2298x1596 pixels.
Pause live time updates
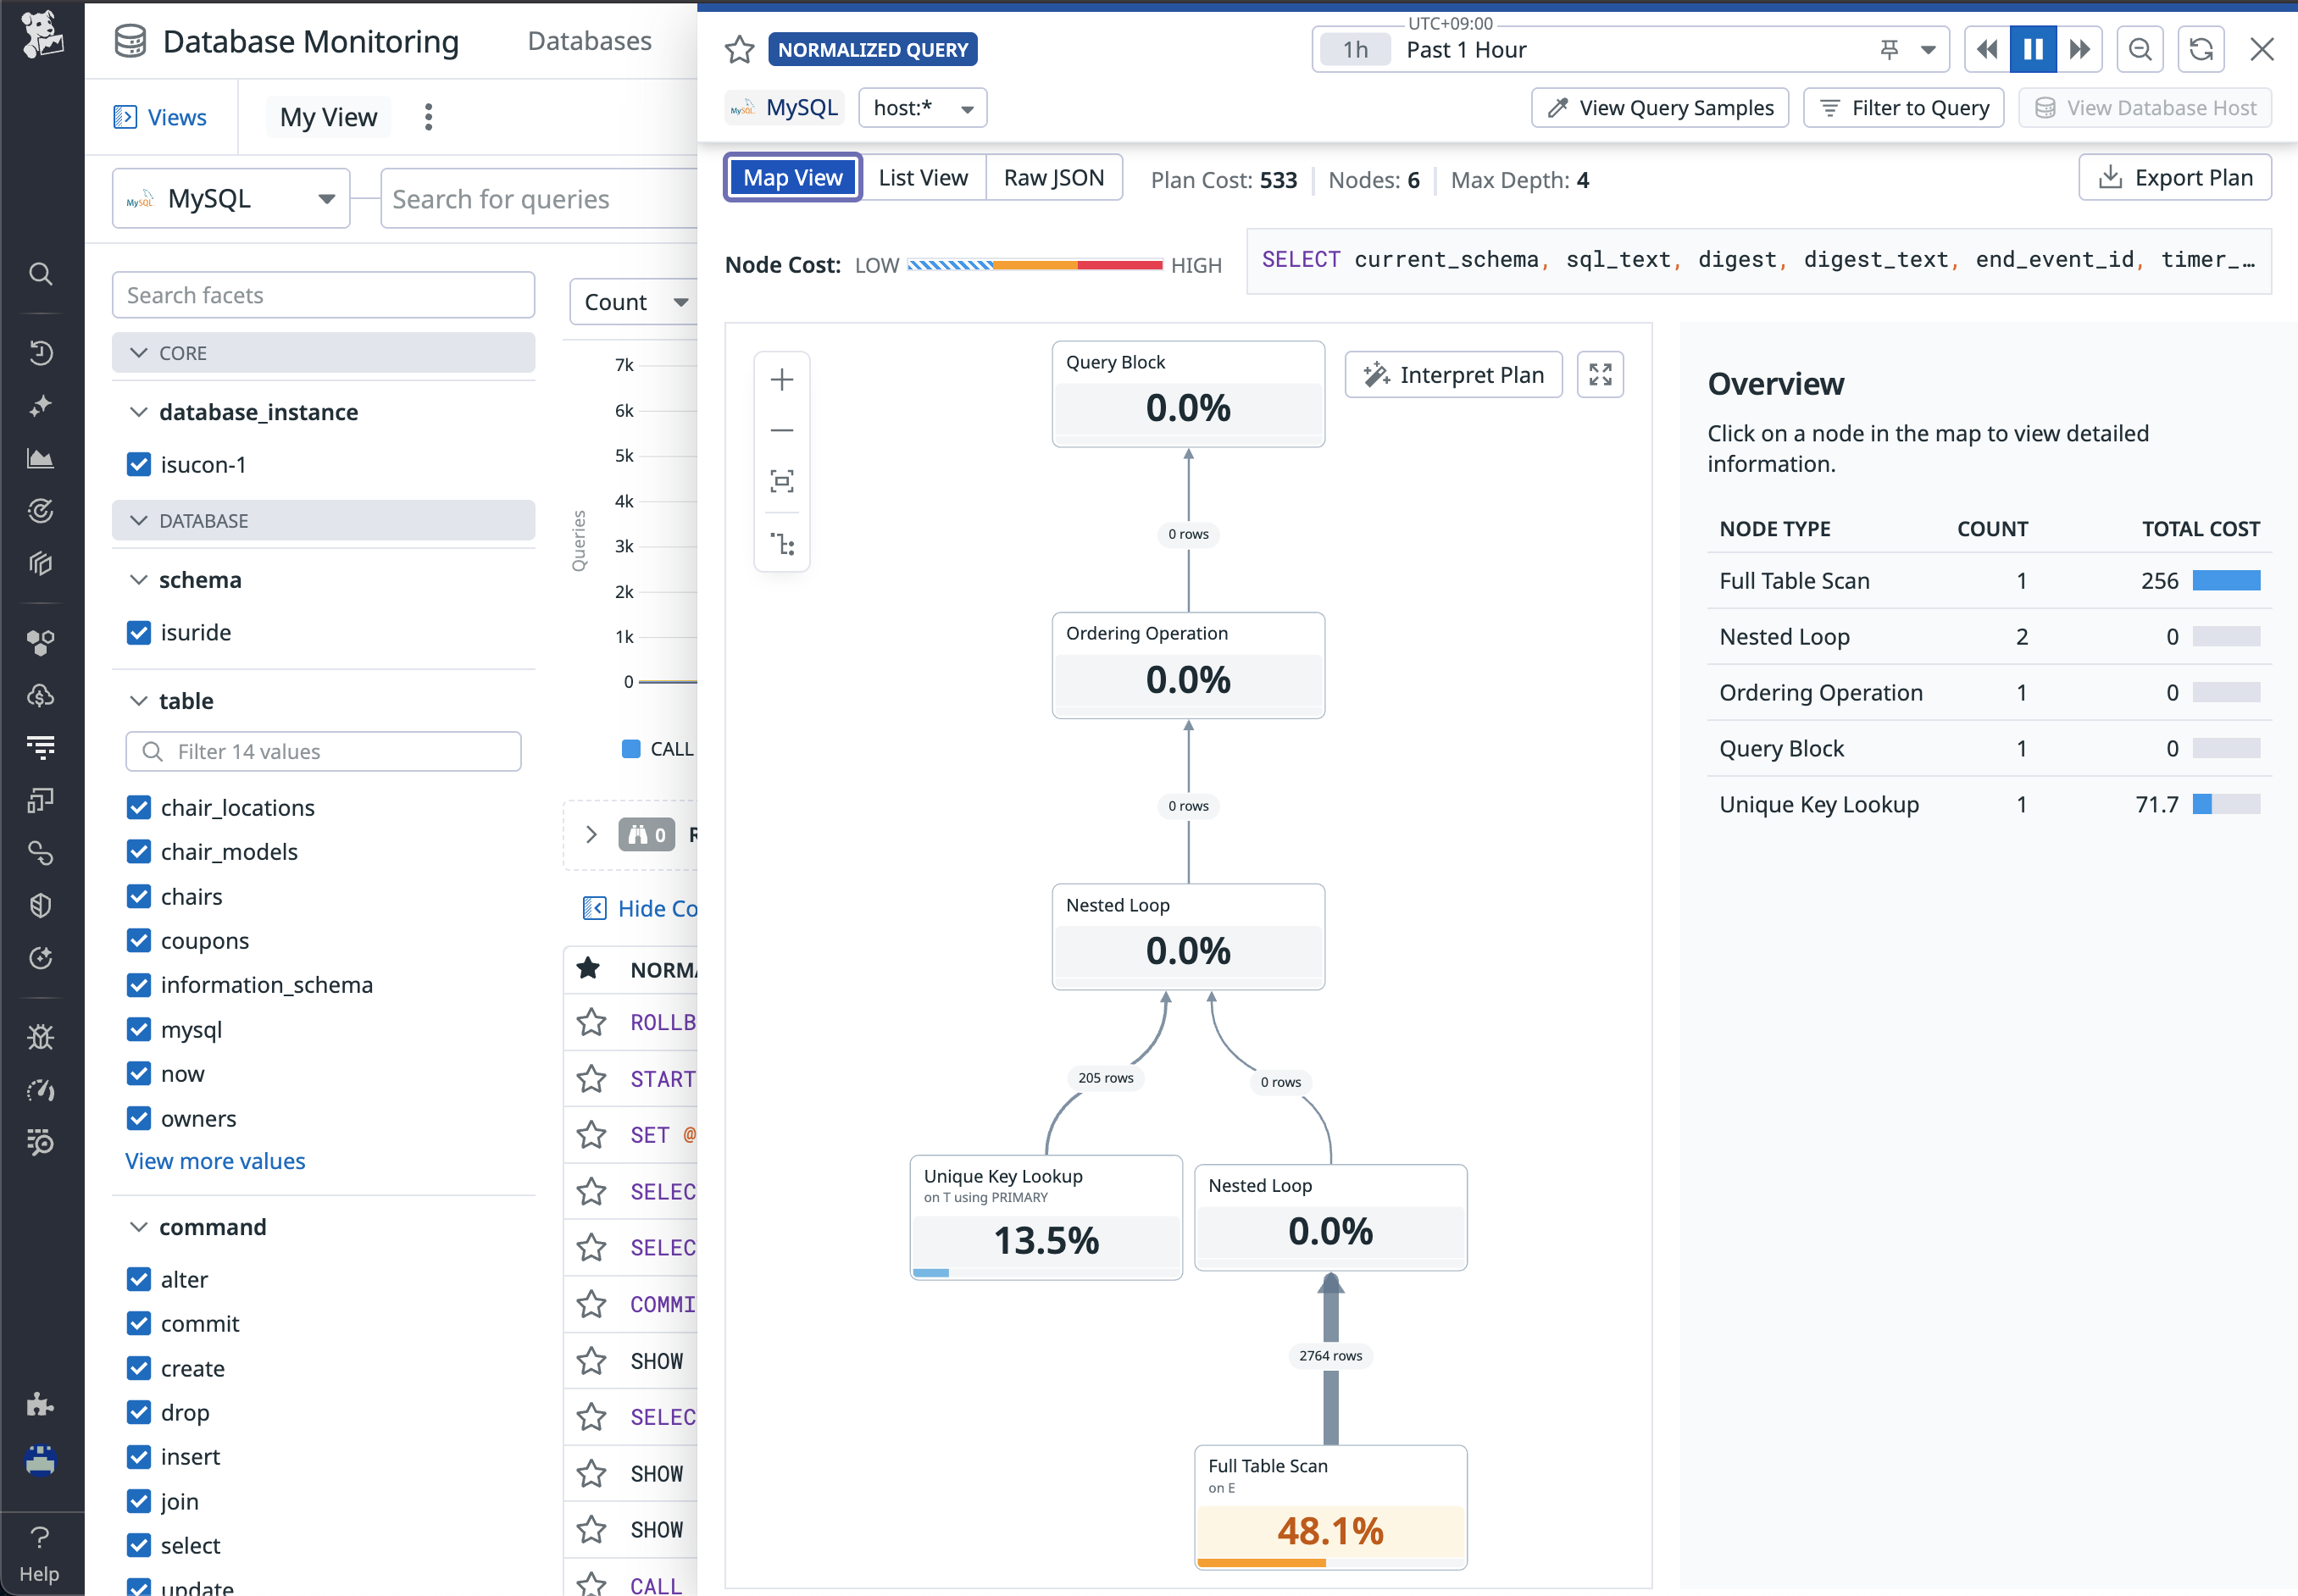2033,49
